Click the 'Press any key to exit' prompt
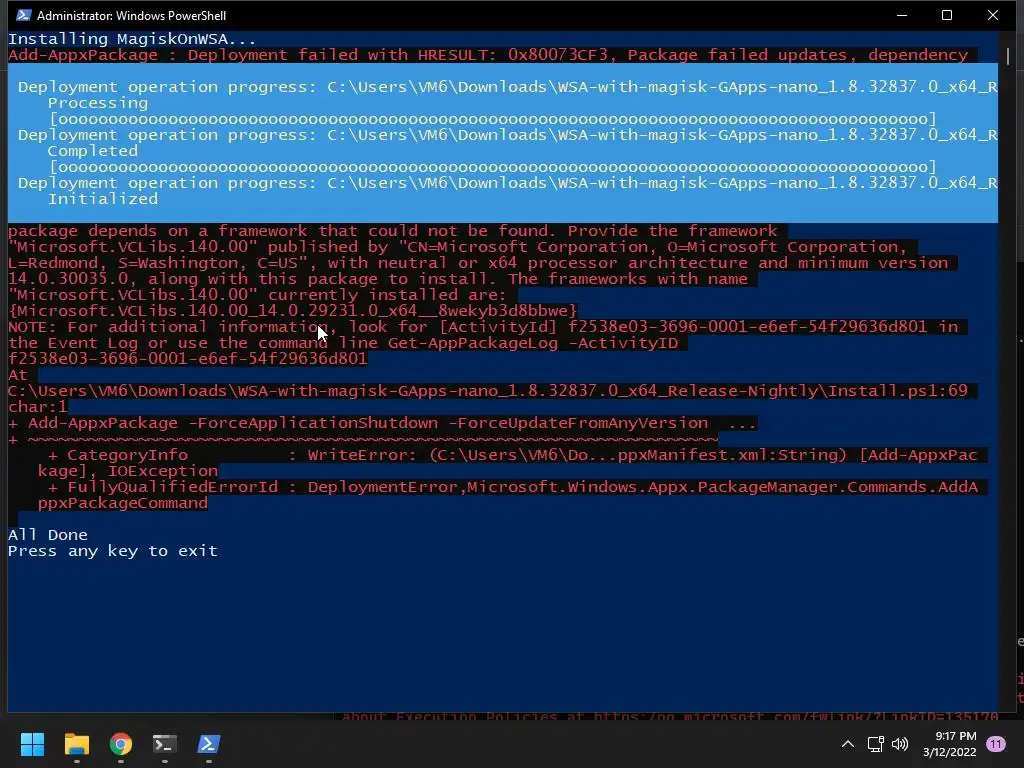This screenshot has width=1024, height=768. pyautogui.click(x=112, y=551)
